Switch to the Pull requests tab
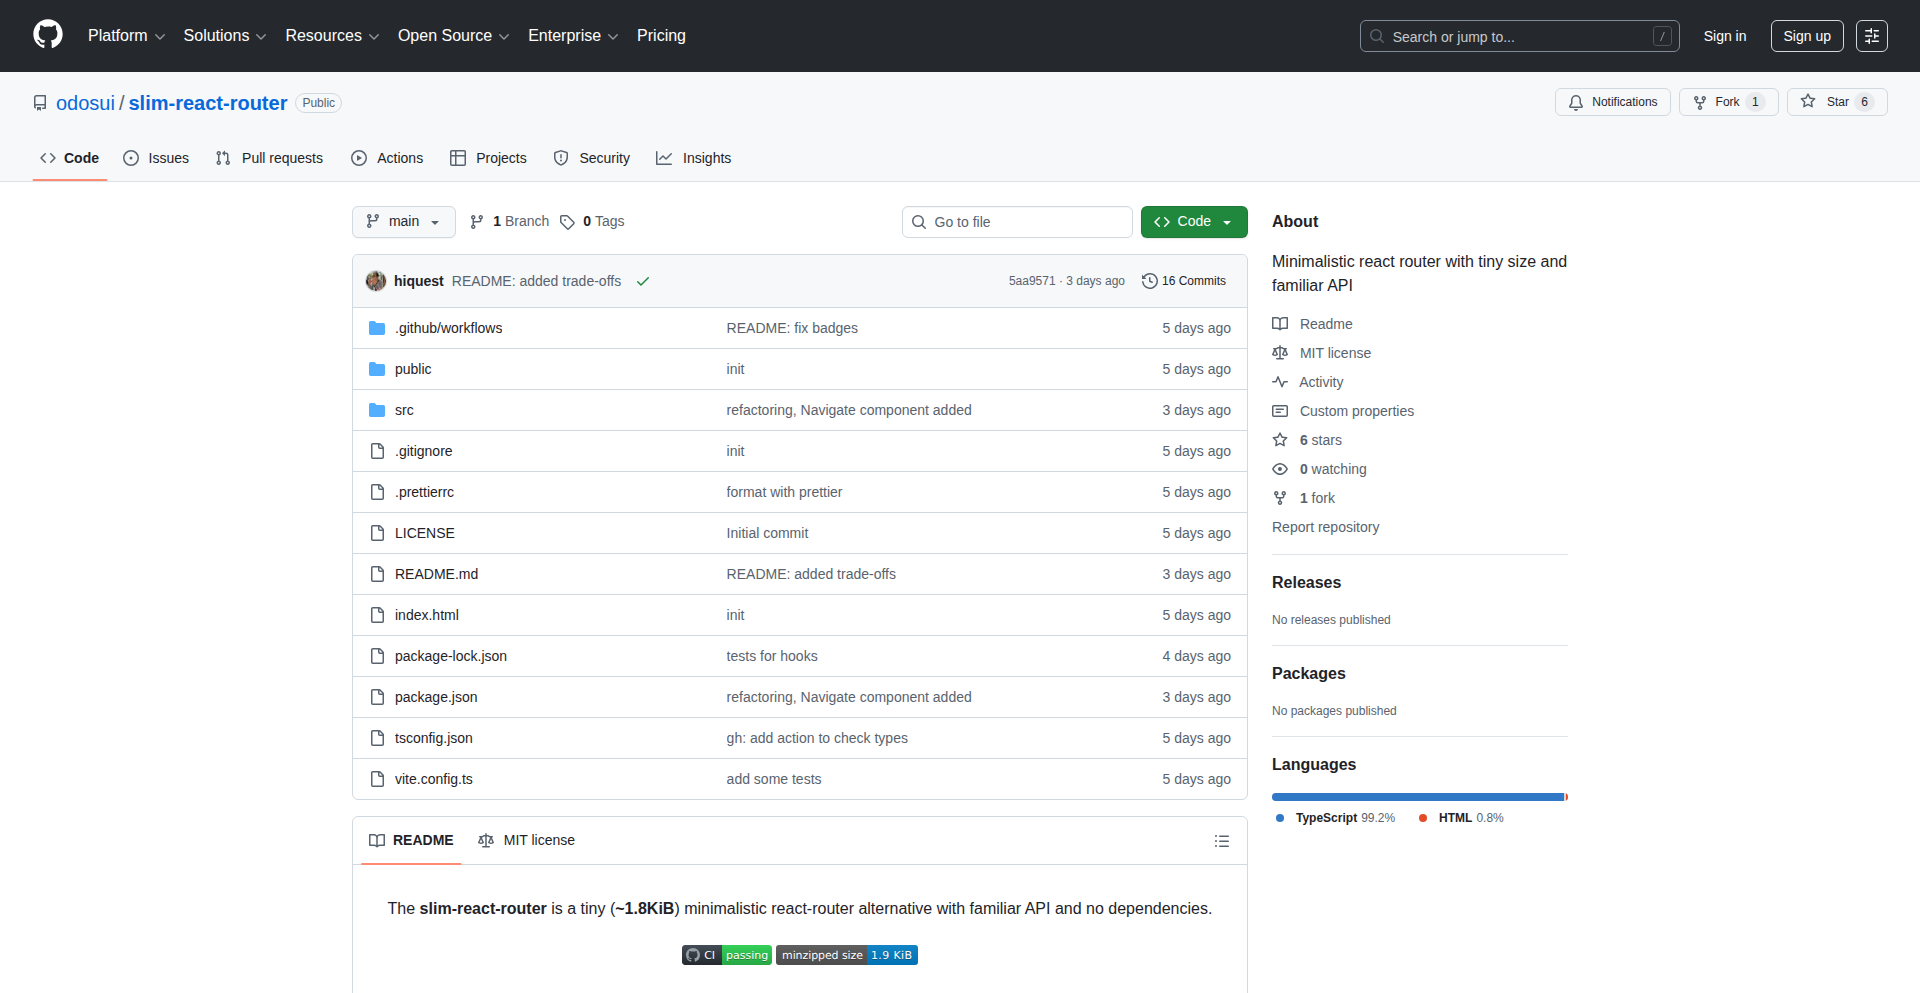This screenshot has height=993, width=1920. point(270,158)
